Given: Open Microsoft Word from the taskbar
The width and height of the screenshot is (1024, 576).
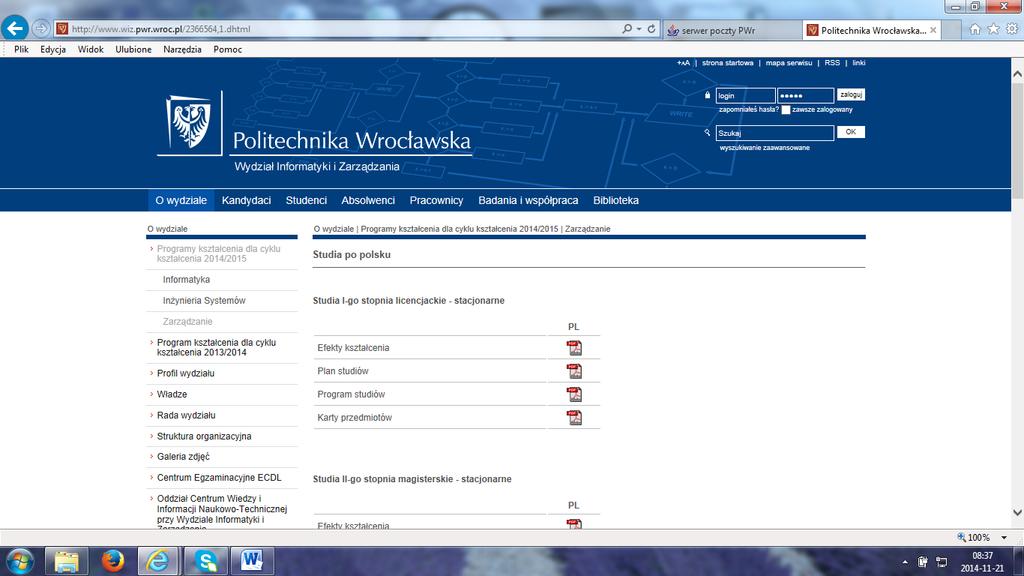Looking at the screenshot, I should tap(251, 561).
